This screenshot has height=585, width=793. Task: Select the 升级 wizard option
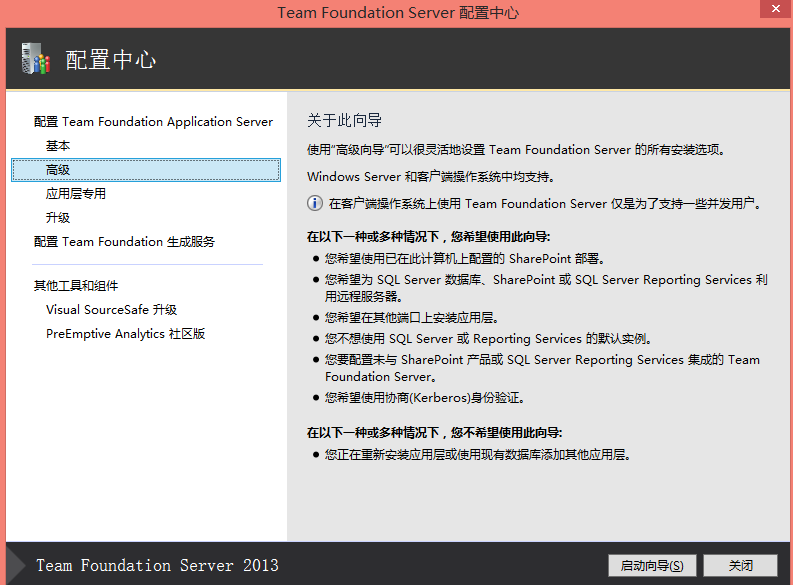click(x=58, y=218)
